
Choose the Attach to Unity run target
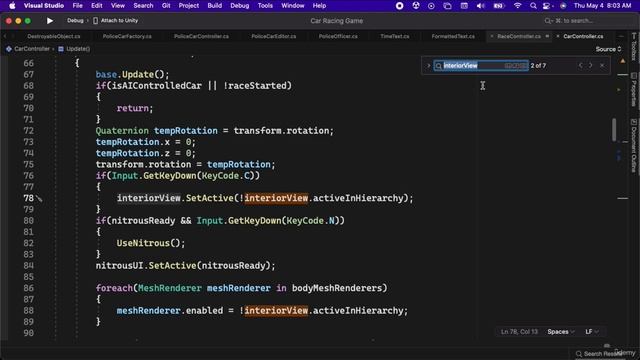click(x=116, y=20)
